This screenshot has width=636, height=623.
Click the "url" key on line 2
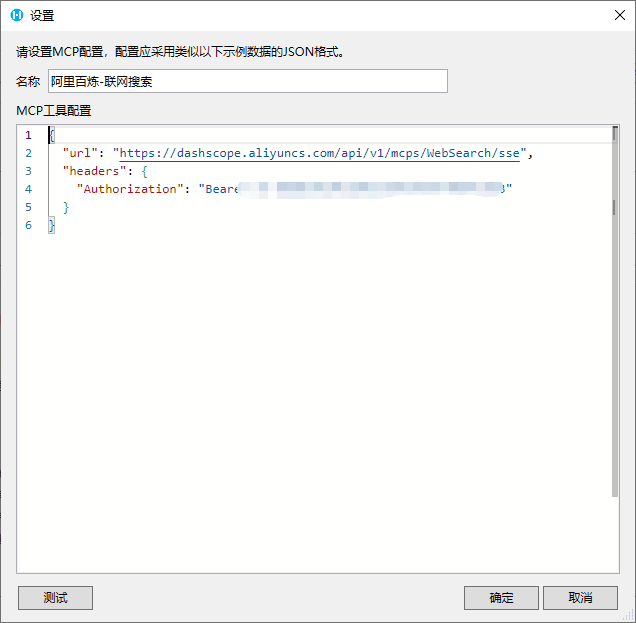coord(80,153)
